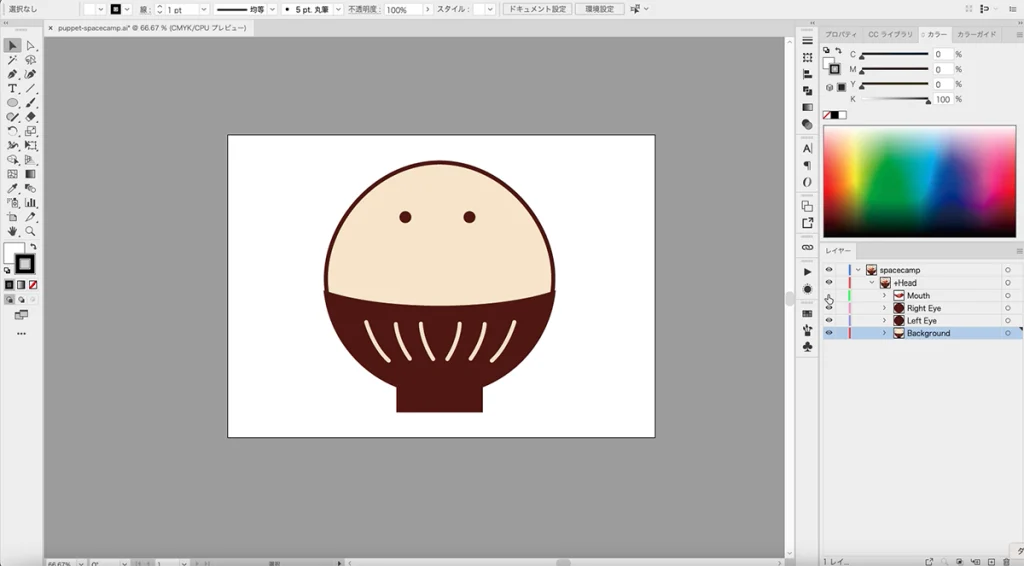
Task: Switch to the カラーガイド tab
Action: 976,34
